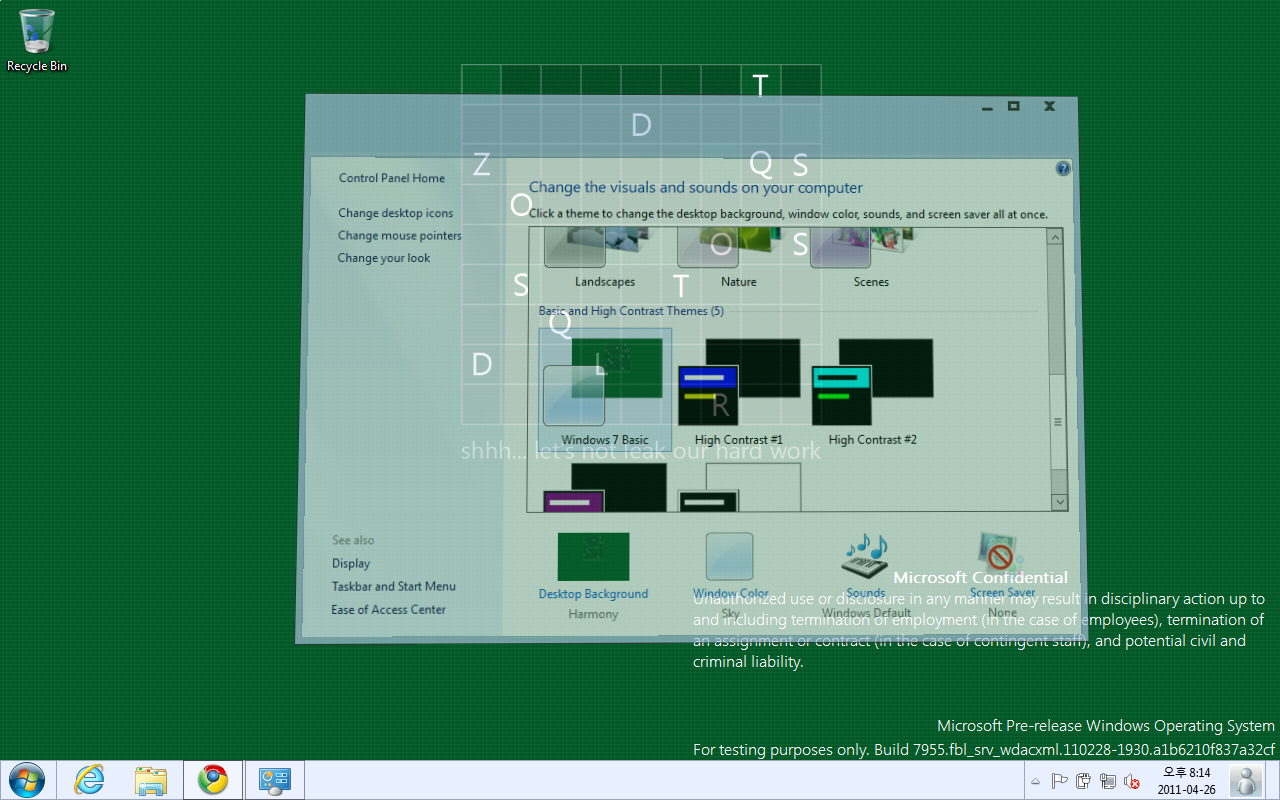
Task: Open the Start menu orb
Action: (x=25, y=780)
